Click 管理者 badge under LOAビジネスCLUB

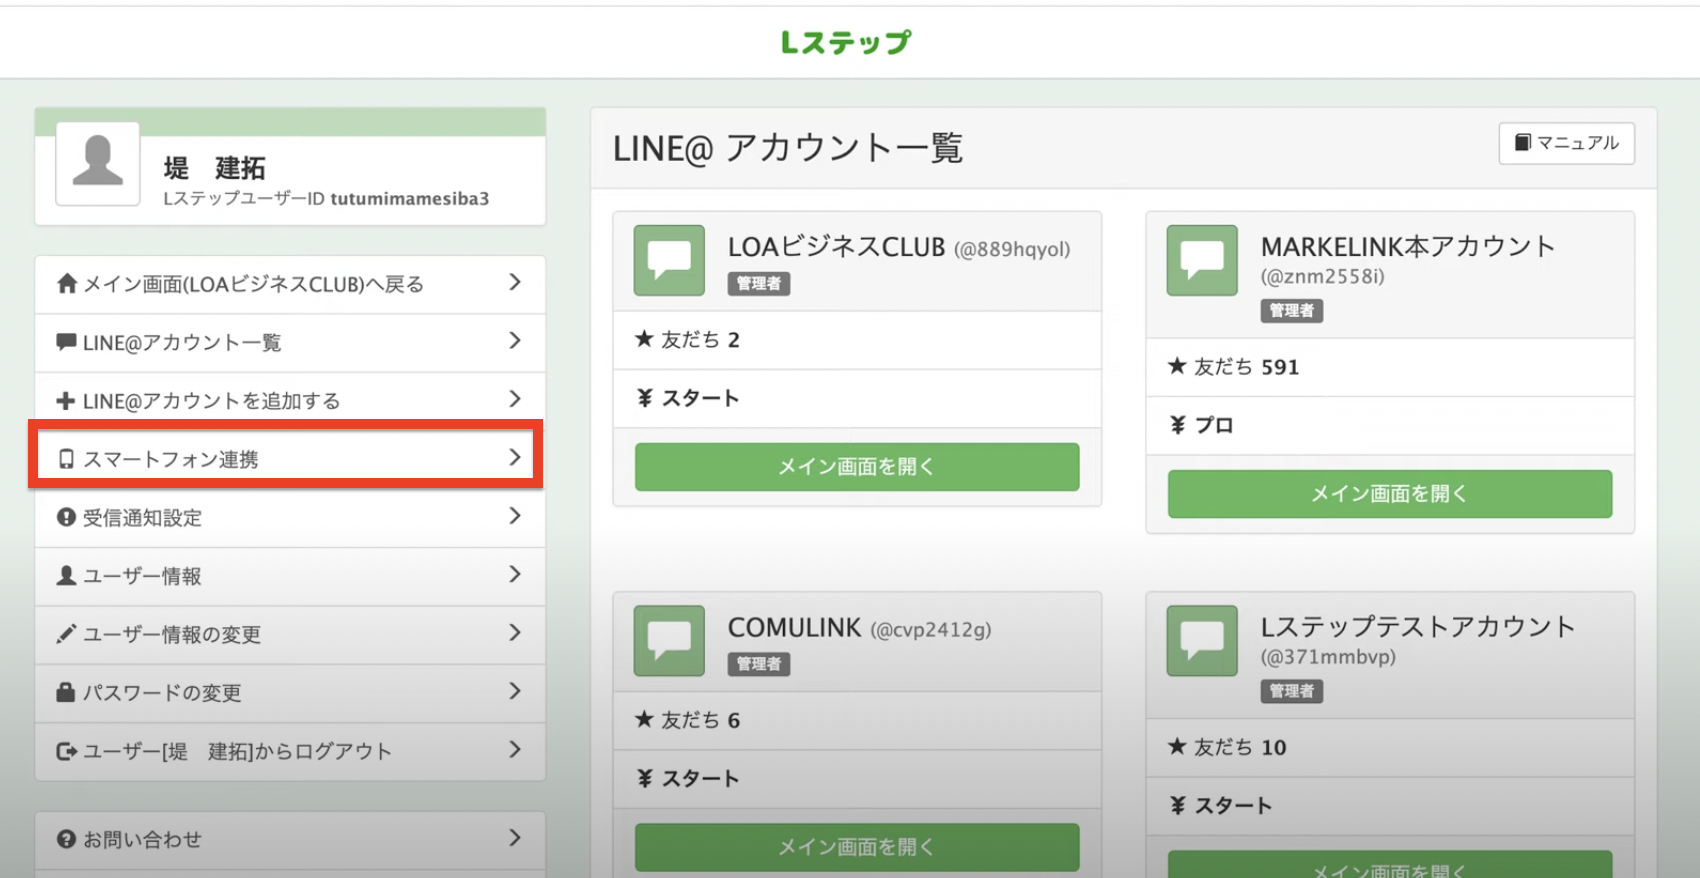(x=759, y=284)
